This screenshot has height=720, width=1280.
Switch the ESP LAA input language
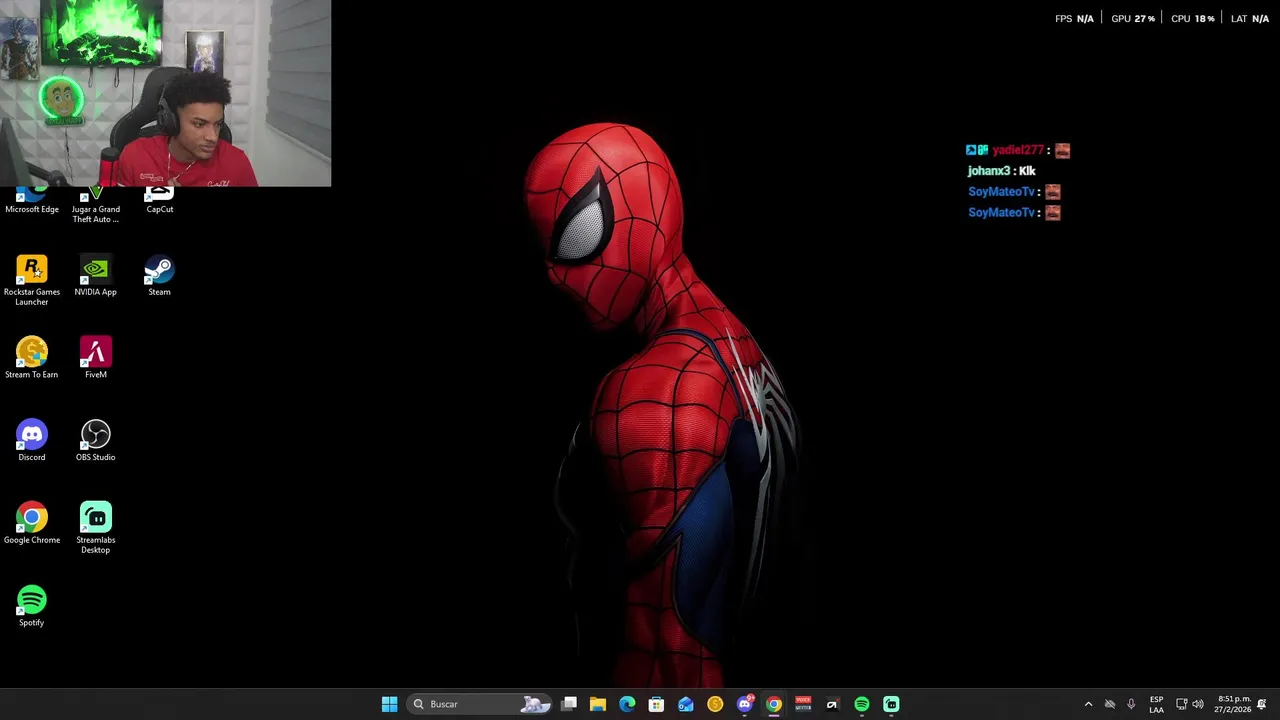click(x=1156, y=704)
